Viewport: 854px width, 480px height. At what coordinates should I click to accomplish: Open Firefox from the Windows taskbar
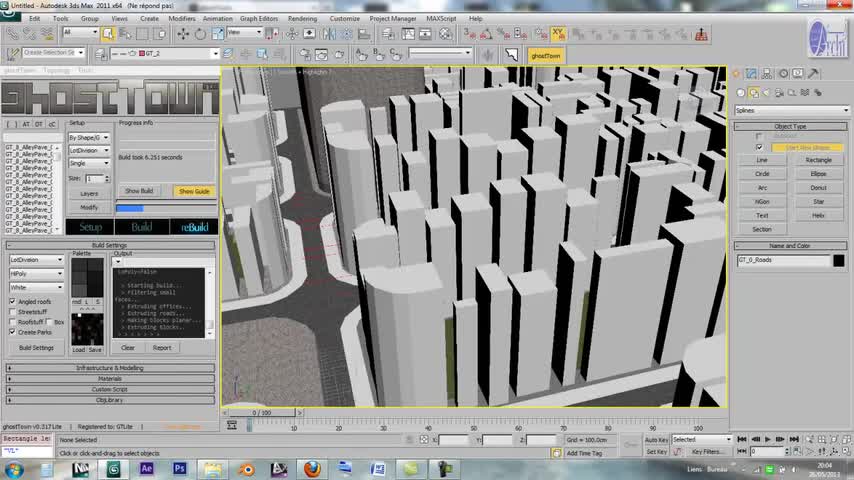tap(311, 468)
